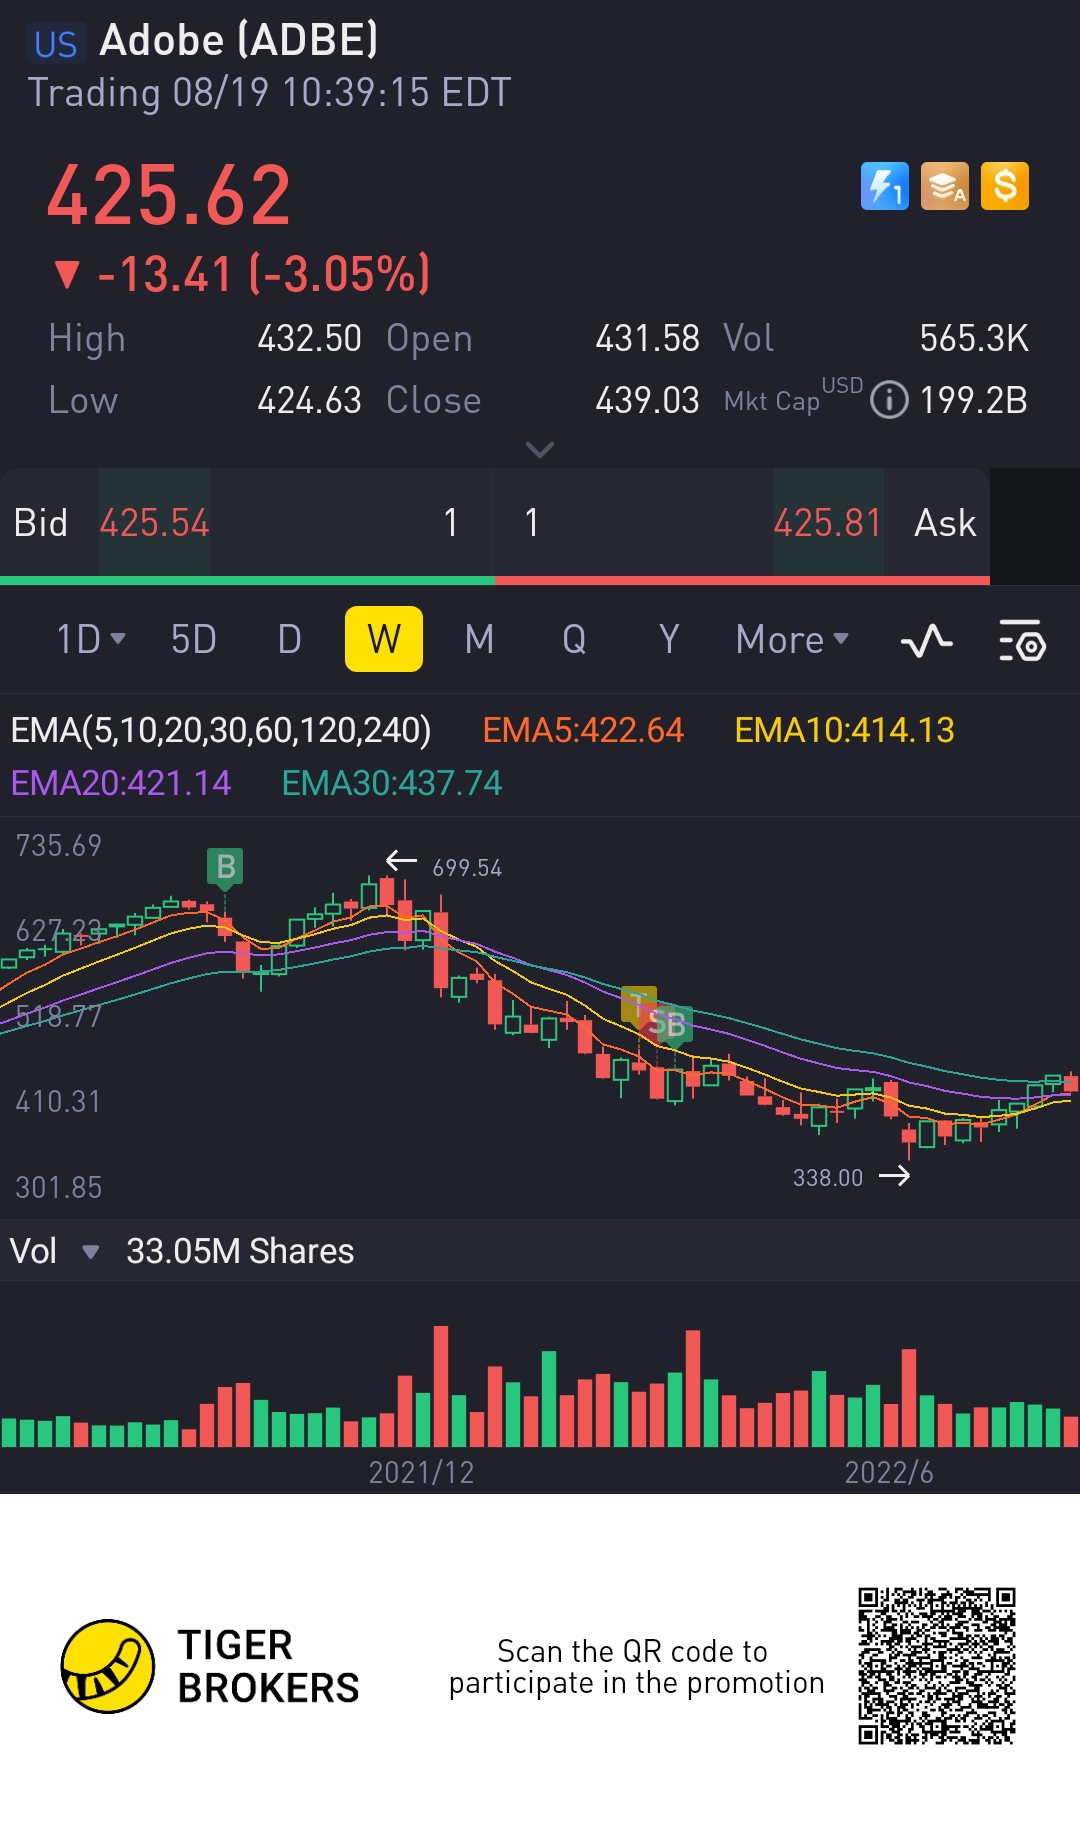This screenshot has height=1839, width=1080.
Task: Open the orange stacked-layers icon
Action: pos(945,186)
